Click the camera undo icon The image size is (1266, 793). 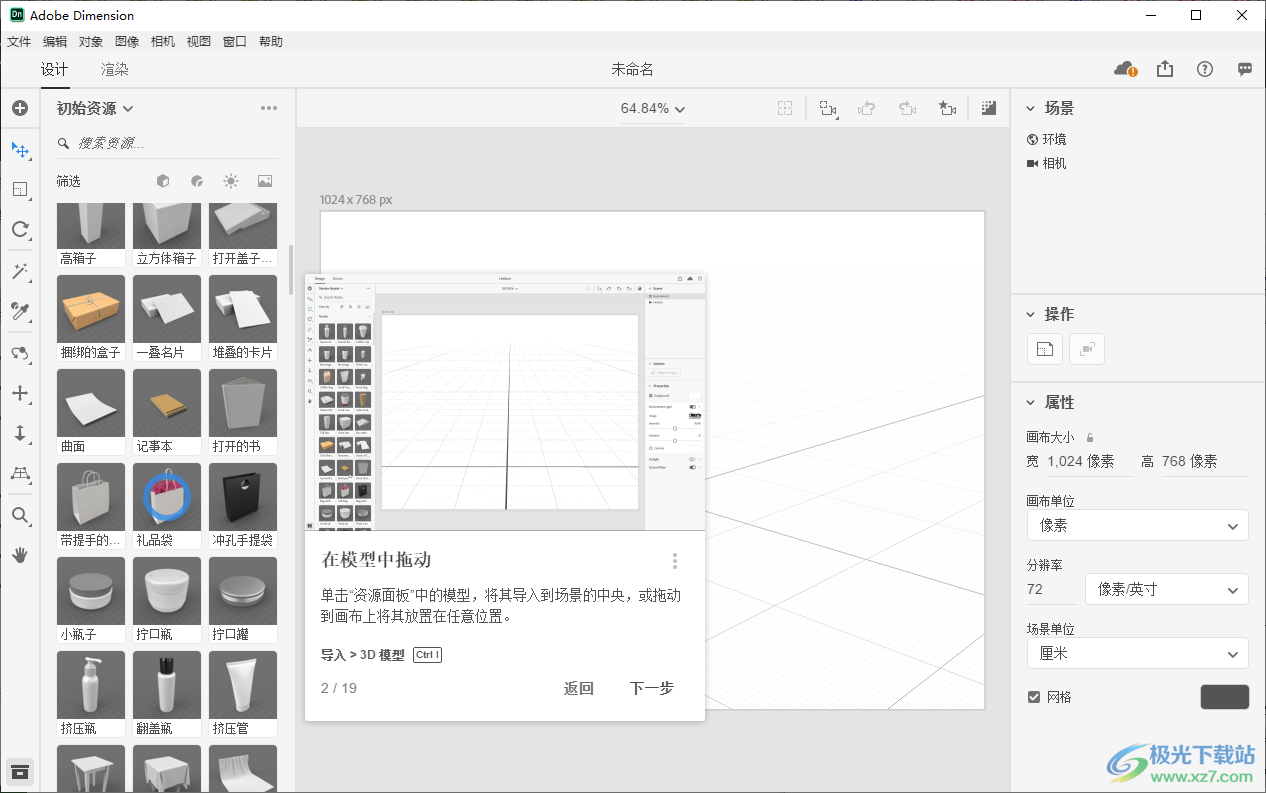click(x=868, y=108)
